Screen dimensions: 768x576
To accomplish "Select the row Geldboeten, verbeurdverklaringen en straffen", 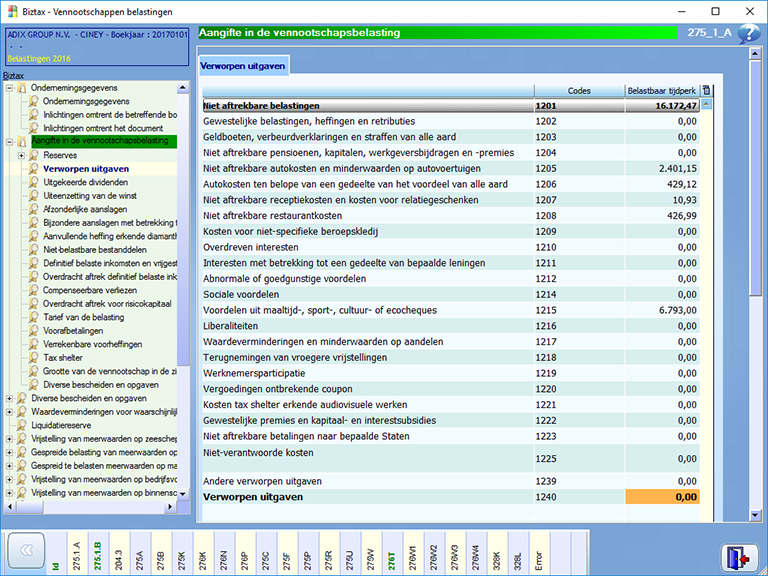I will coord(451,137).
